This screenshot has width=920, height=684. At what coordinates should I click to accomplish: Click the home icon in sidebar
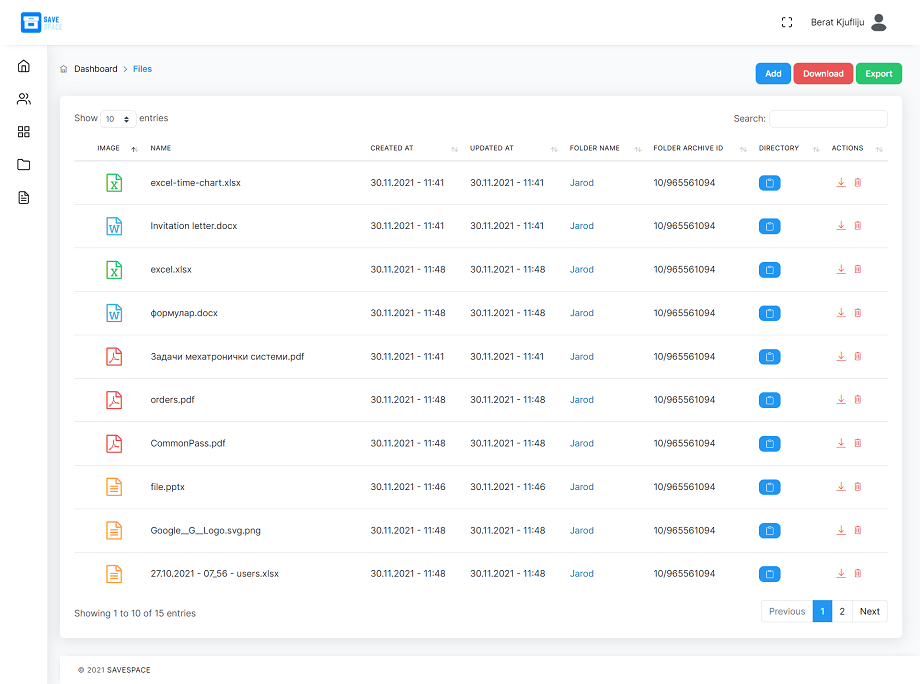[24, 66]
